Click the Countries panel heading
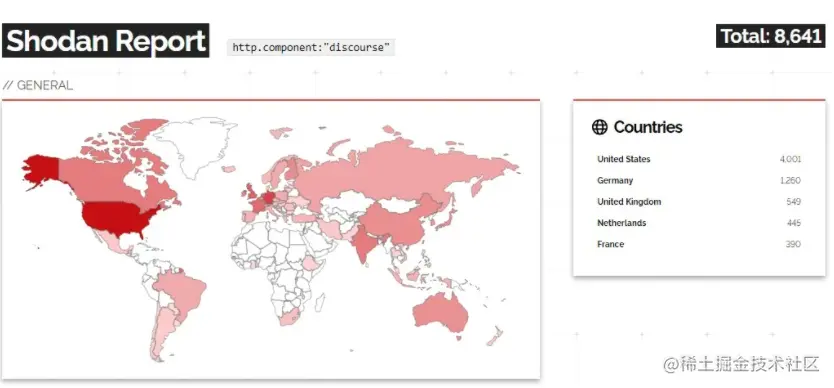Viewport: 834px width, 388px height. tap(648, 127)
